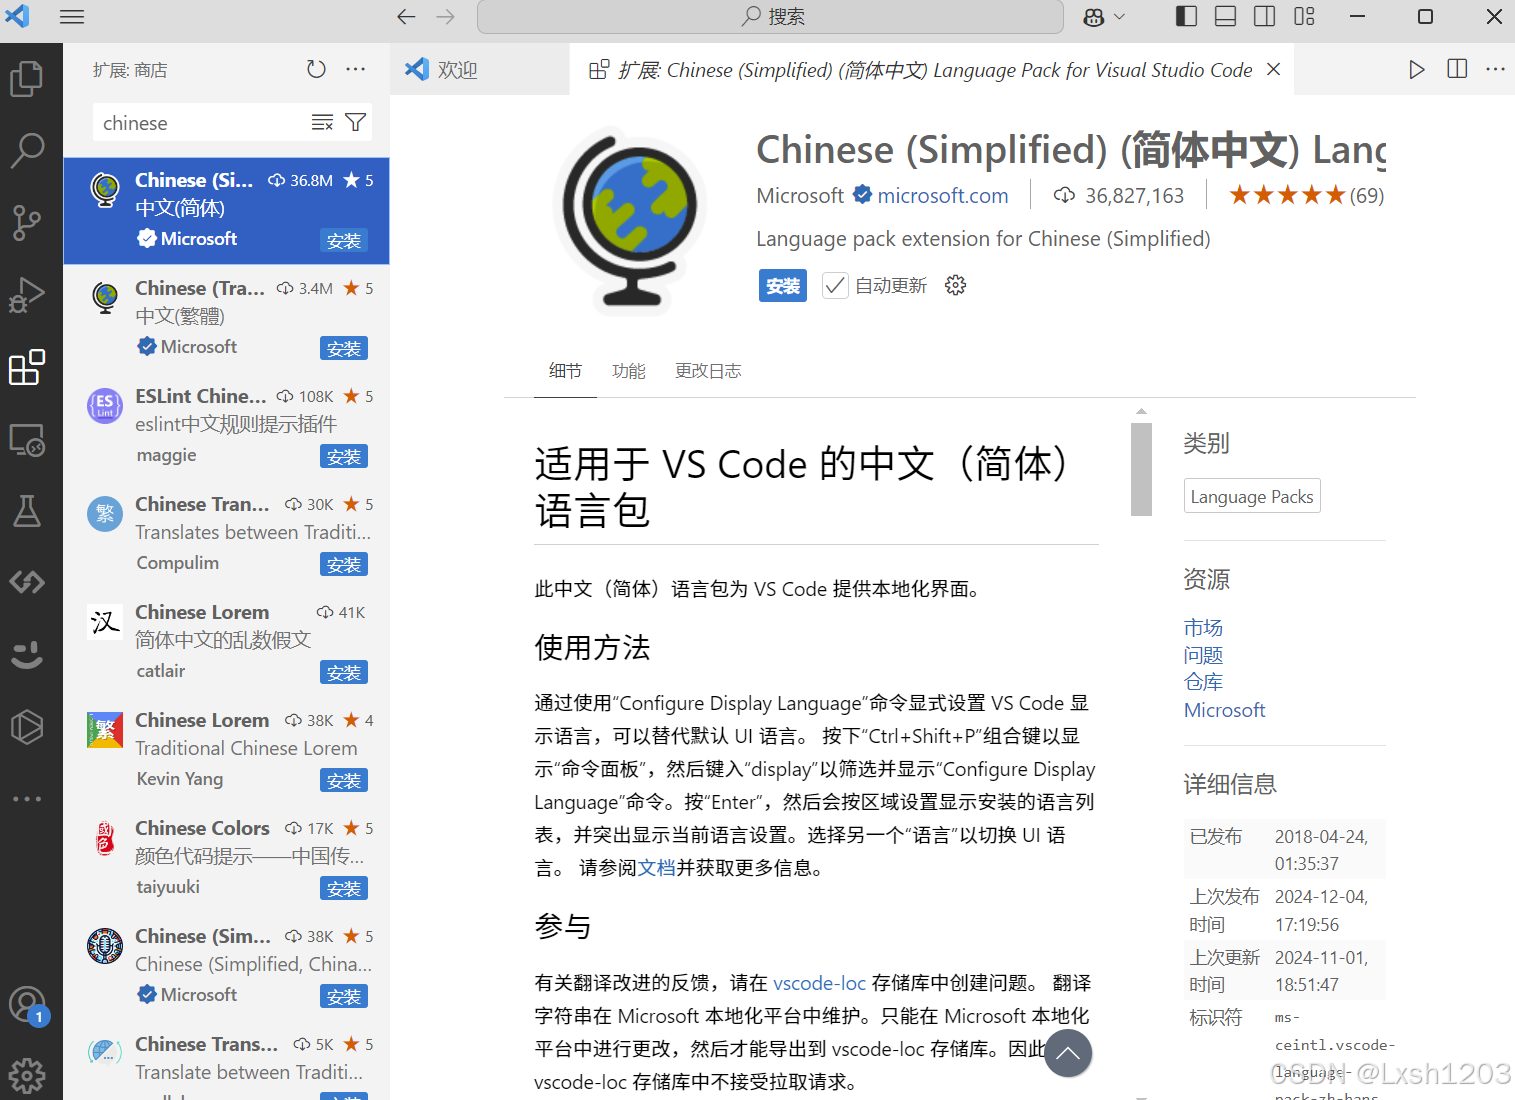This screenshot has width=1515, height=1100.
Task: Open the Explorer view in activity bar
Action: click(27, 79)
